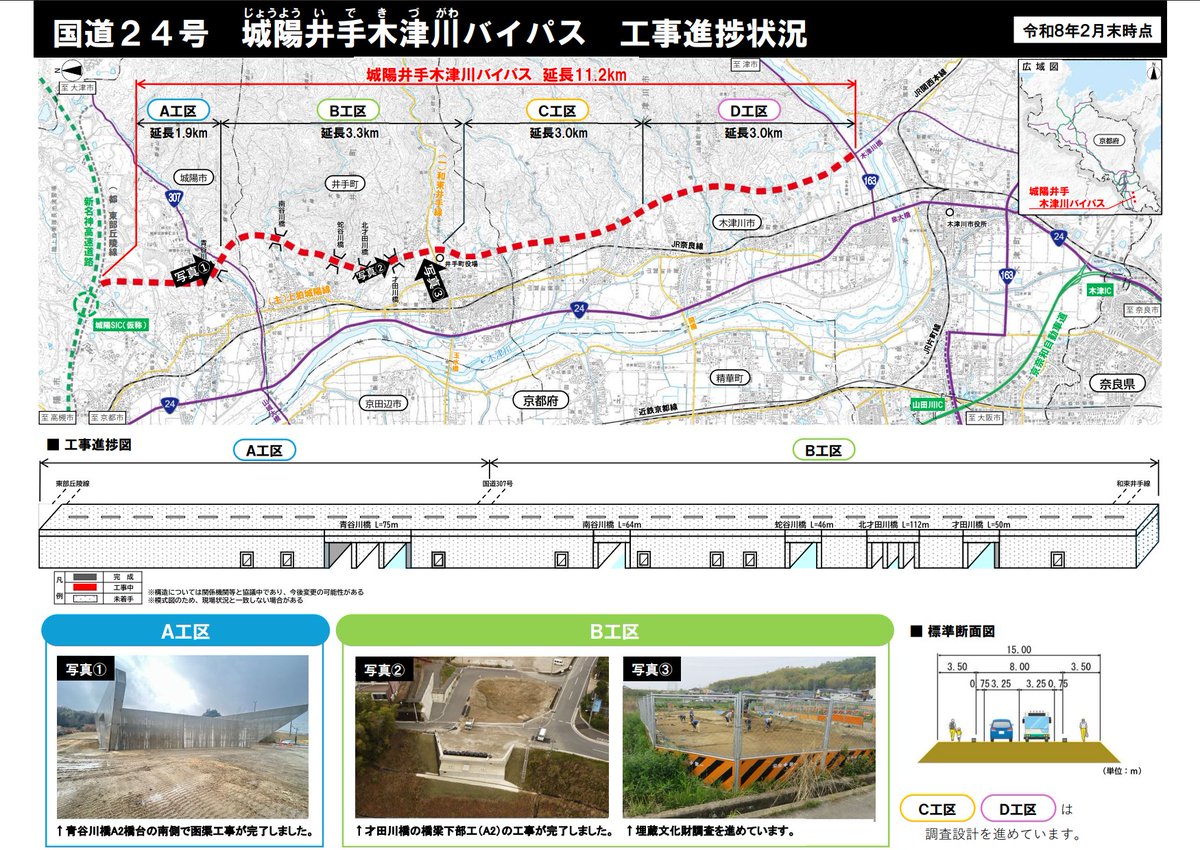Click the yellow C工区 pill beside 標準断面図
This screenshot has width=1200, height=850.
937,809
